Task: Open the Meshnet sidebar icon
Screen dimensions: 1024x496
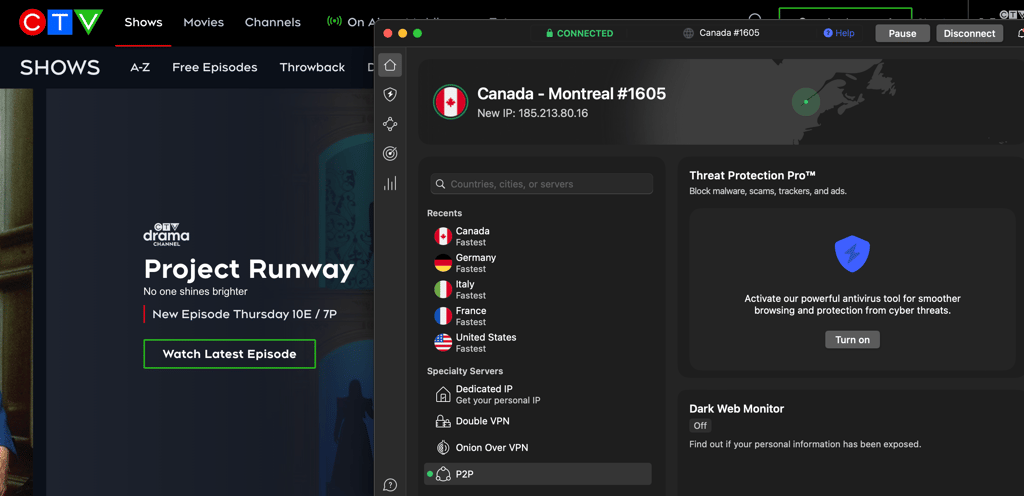Action: 390,124
